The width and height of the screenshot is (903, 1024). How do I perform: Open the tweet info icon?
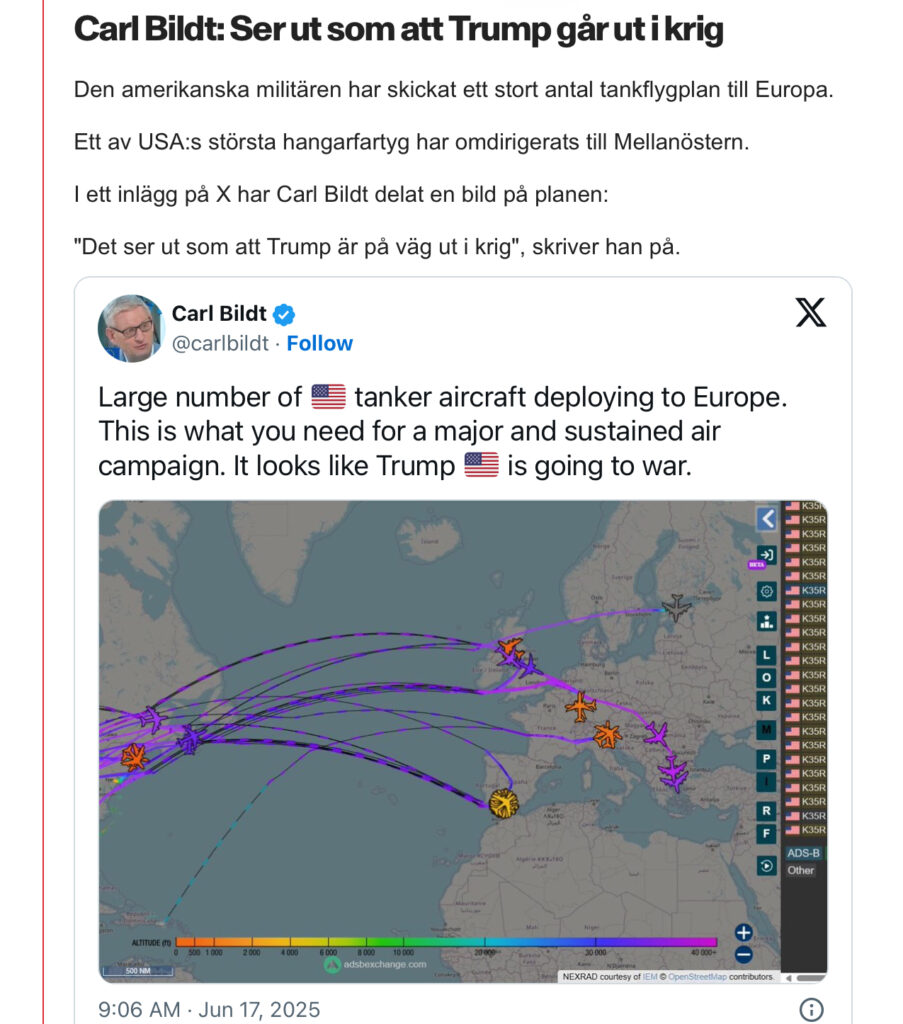[x=811, y=1010]
